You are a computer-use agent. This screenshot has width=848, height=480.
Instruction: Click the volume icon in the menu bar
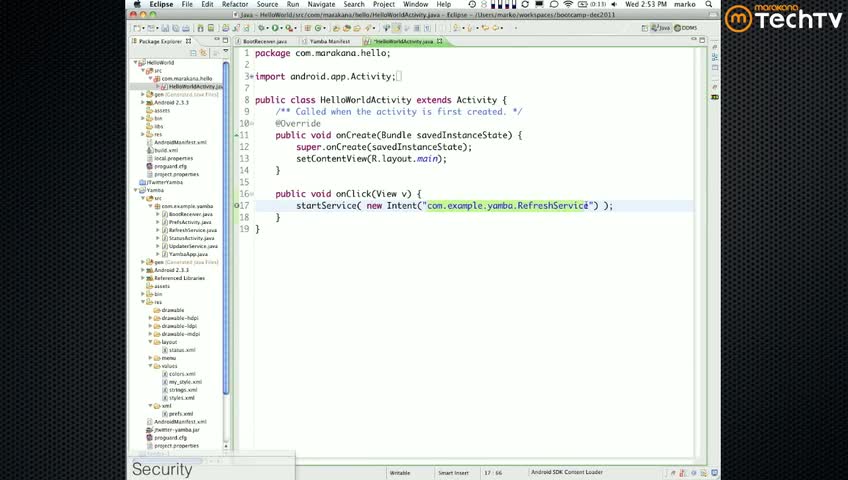click(x=614, y=4)
